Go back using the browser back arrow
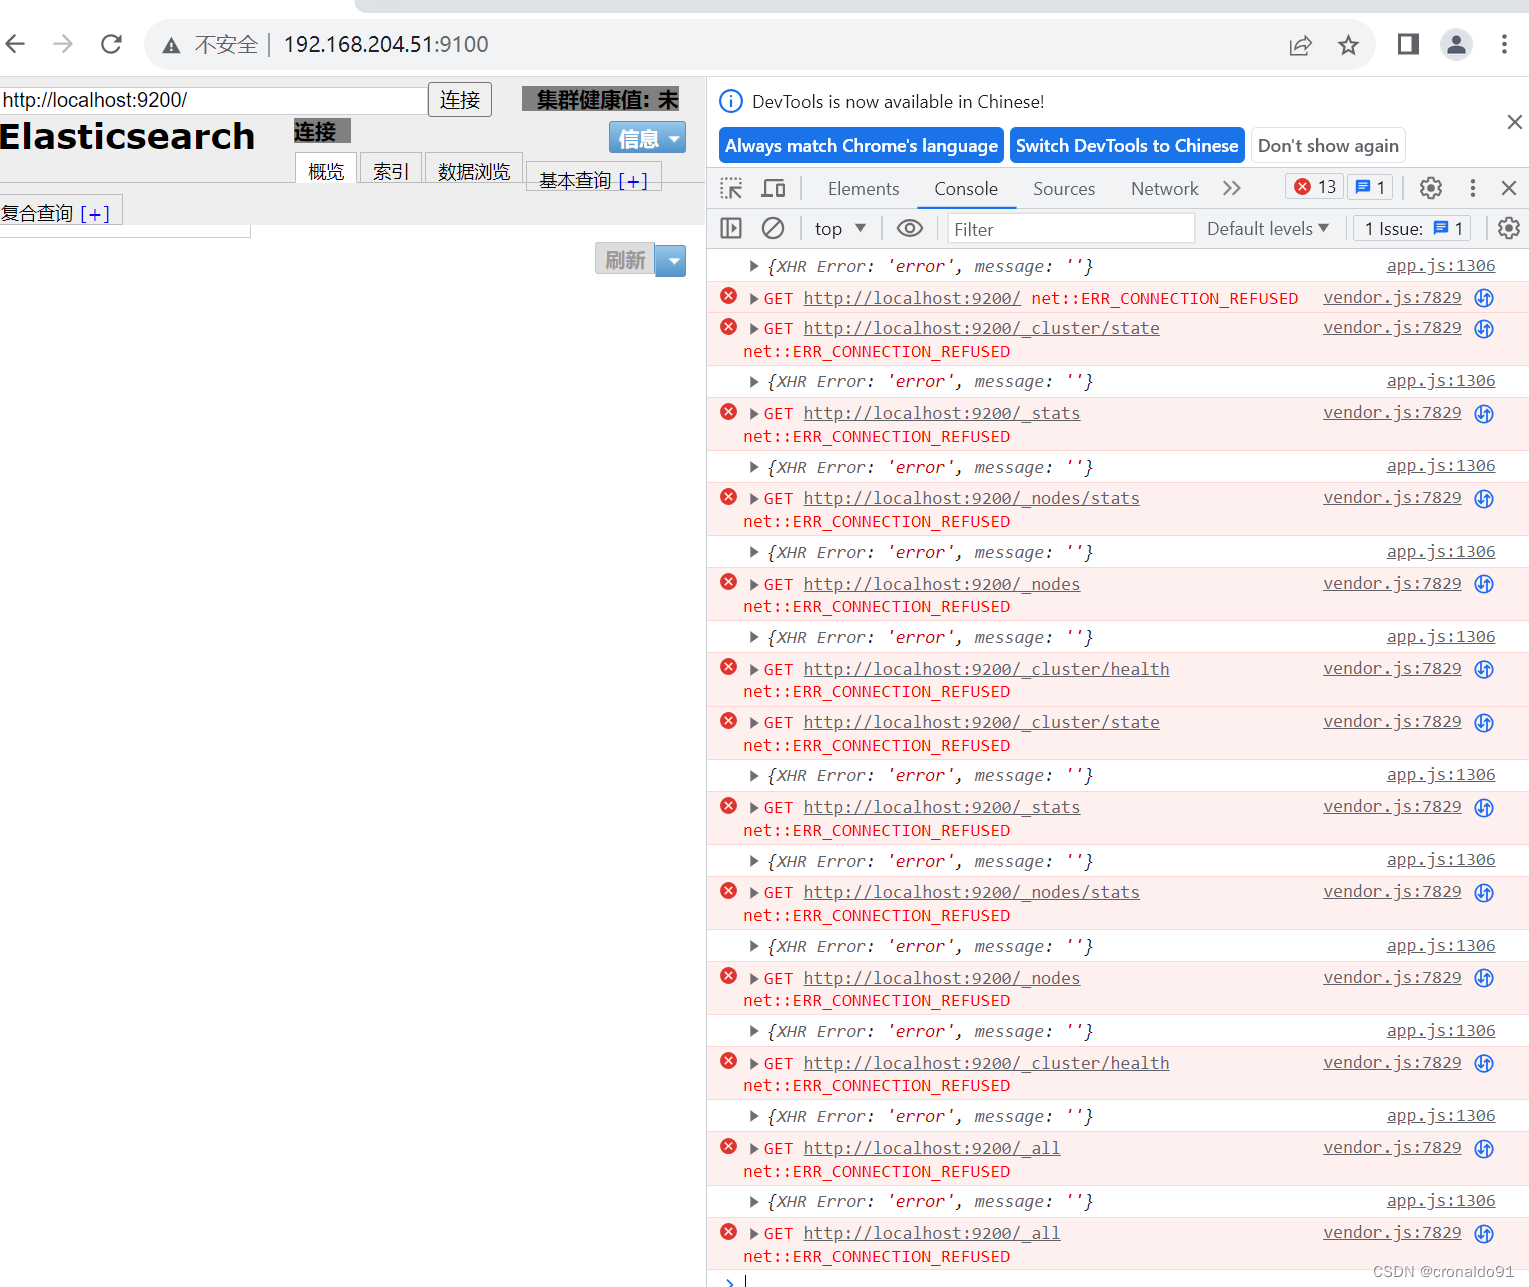1529x1287 pixels. pyautogui.click(x=15, y=44)
